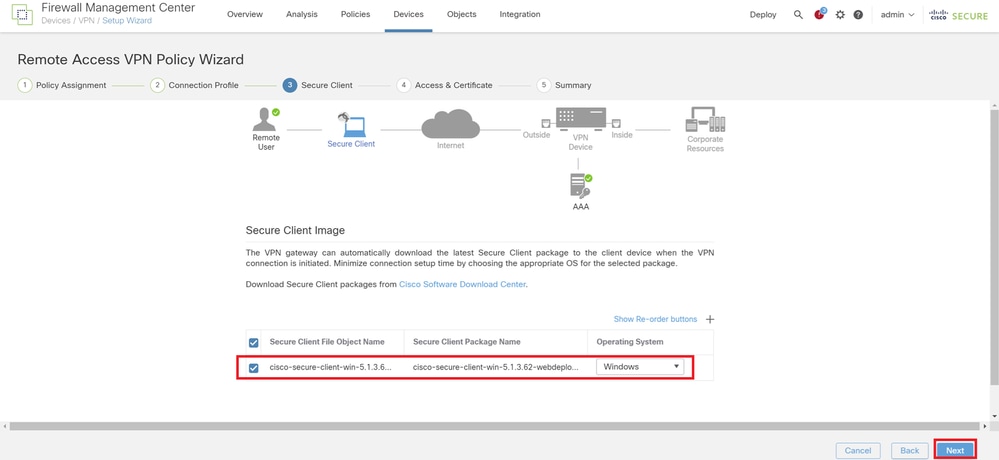Click the horizontal scrollbar at bottom
Image resolution: width=999 pixels, height=460 pixels.
click(494, 426)
